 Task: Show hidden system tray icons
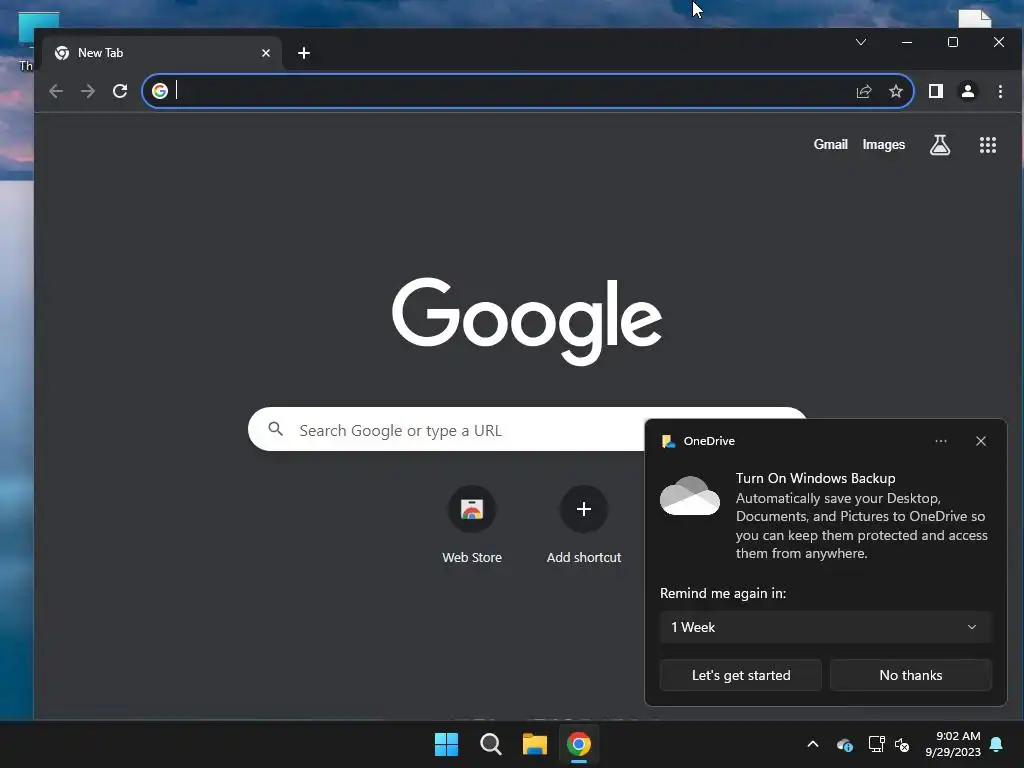coord(812,744)
